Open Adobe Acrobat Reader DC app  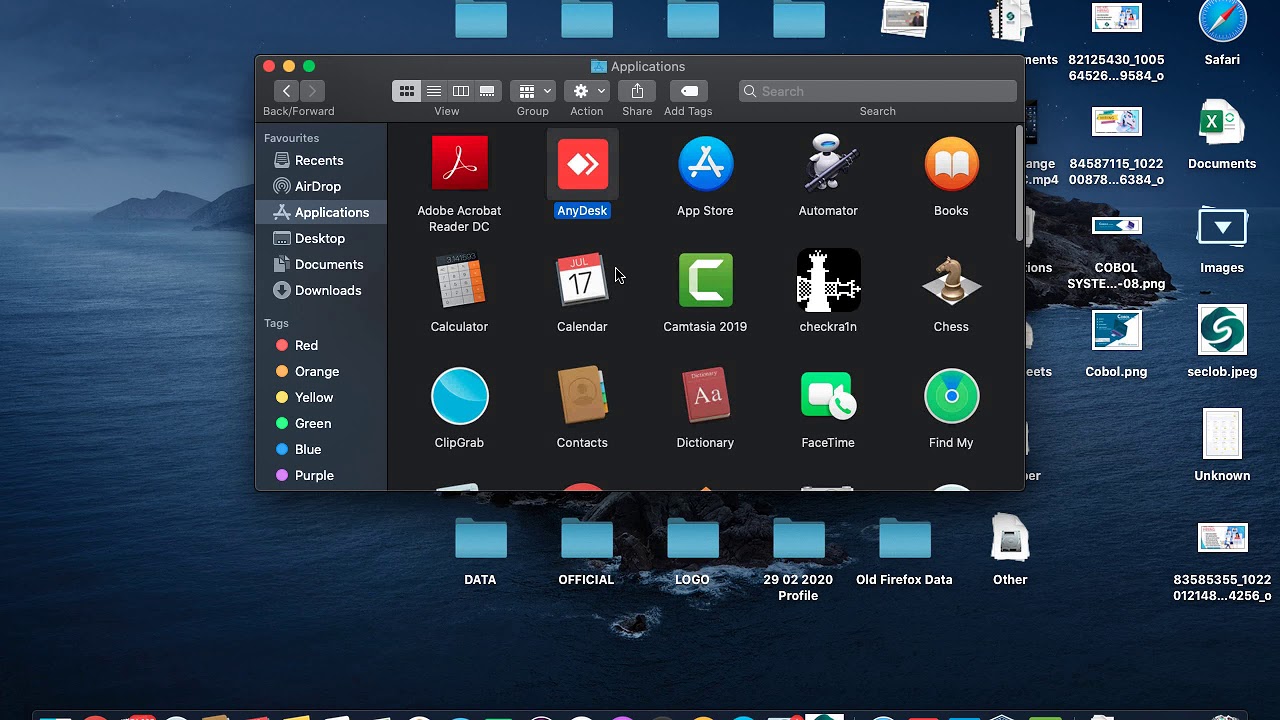[459, 163]
